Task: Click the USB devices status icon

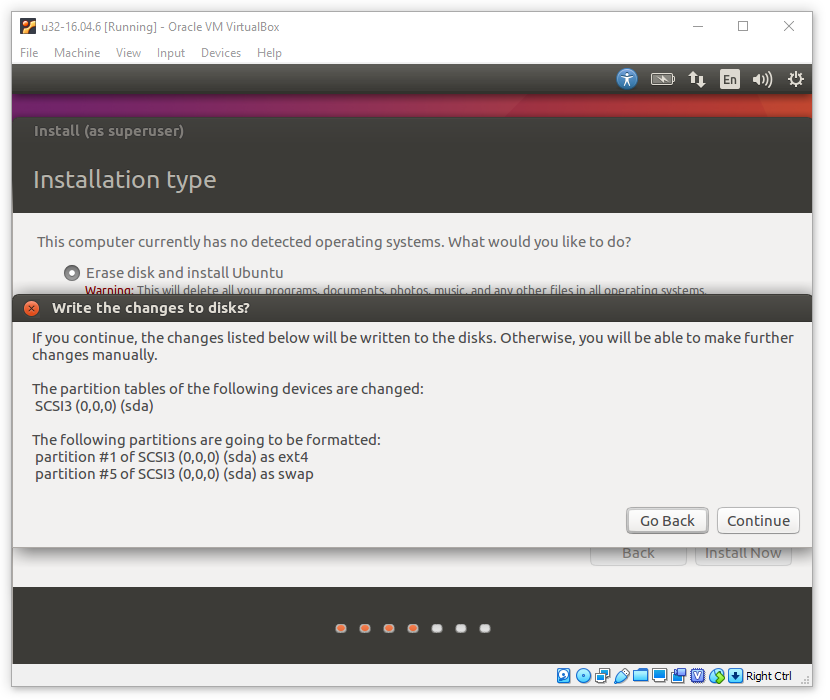Action: [622, 676]
